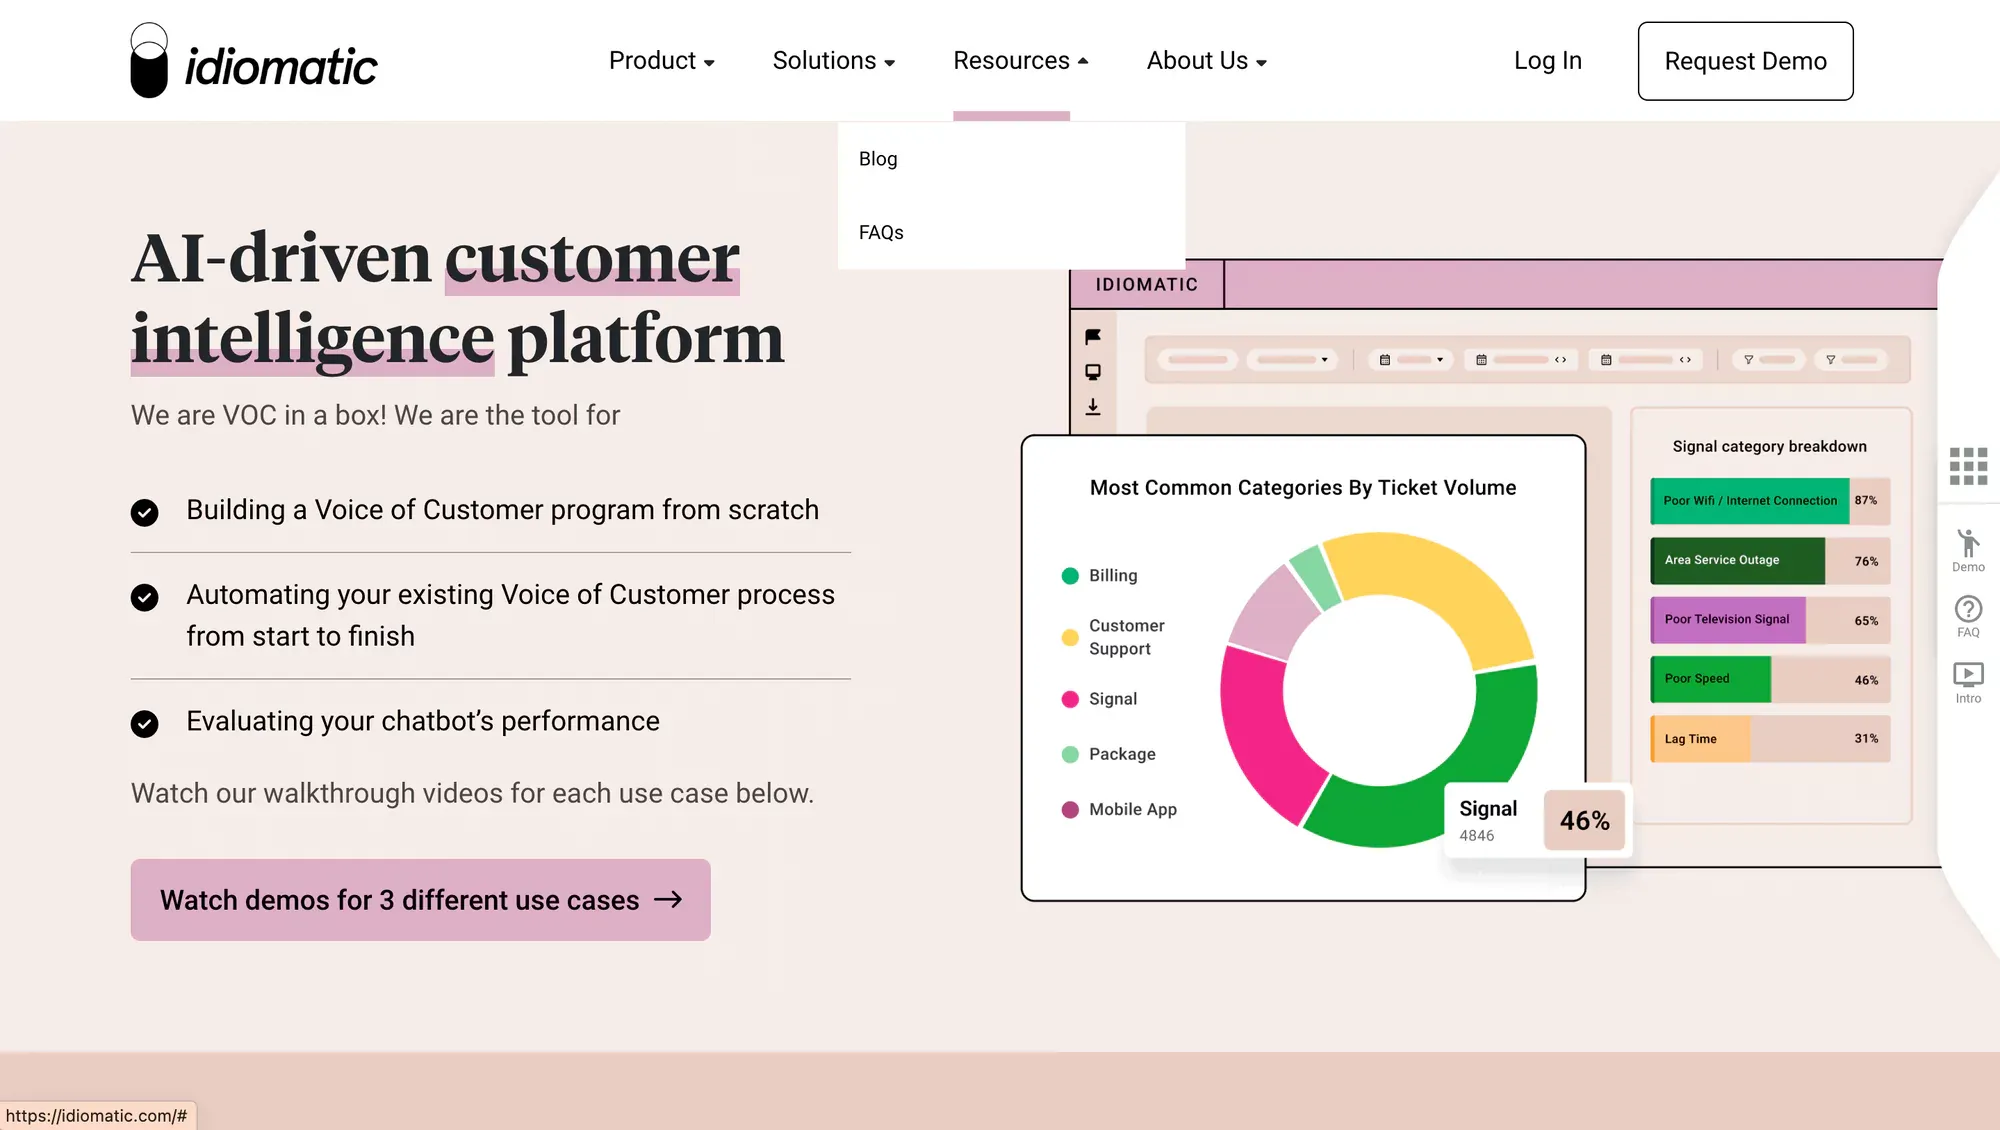Click the Signal category breakdown heading

(1769, 447)
